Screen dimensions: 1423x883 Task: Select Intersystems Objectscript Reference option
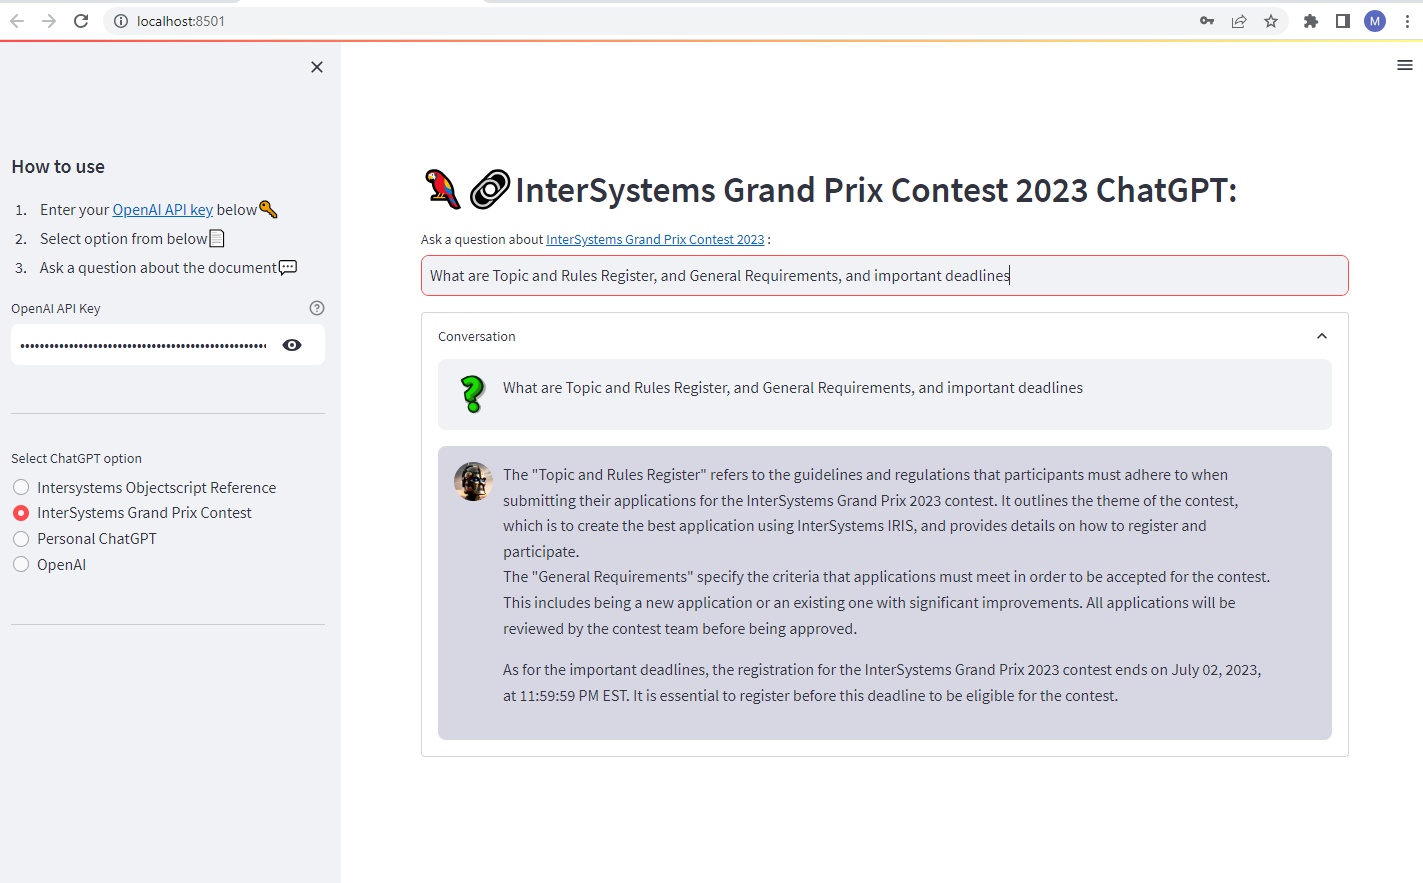pyautogui.click(x=21, y=487)
